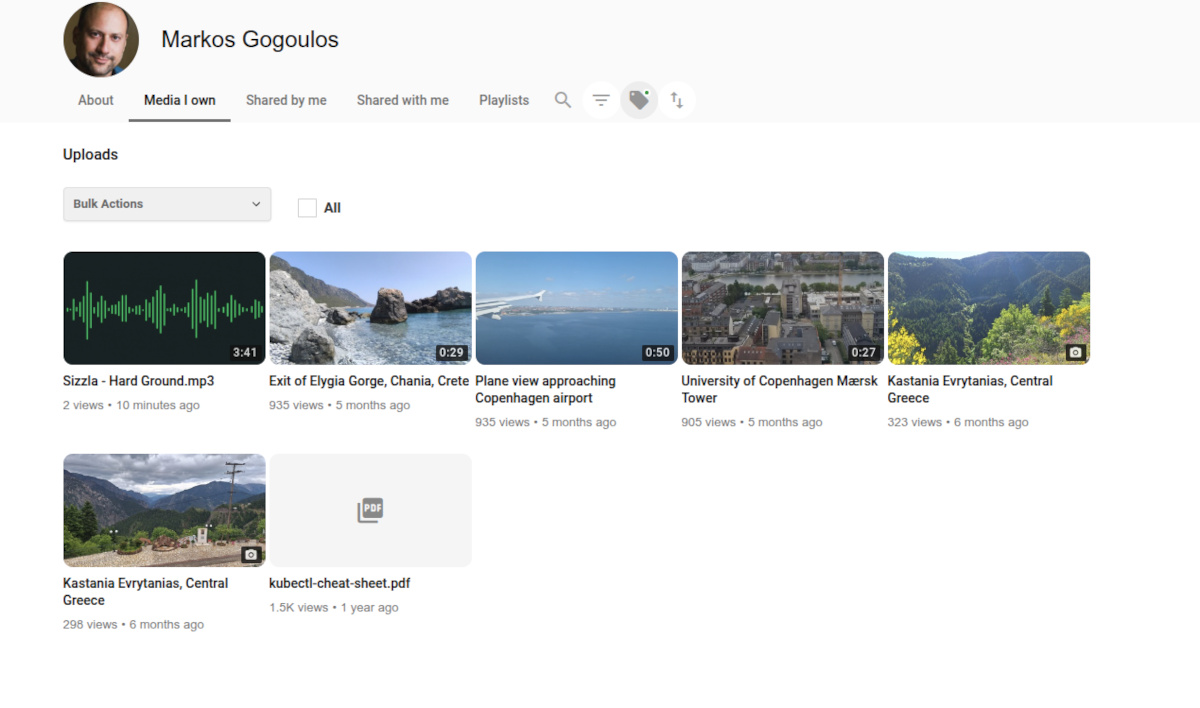The width and height of the screenshot is (1200, 708).
Task: Open the Shared with me tab
Action: [402, 100]
